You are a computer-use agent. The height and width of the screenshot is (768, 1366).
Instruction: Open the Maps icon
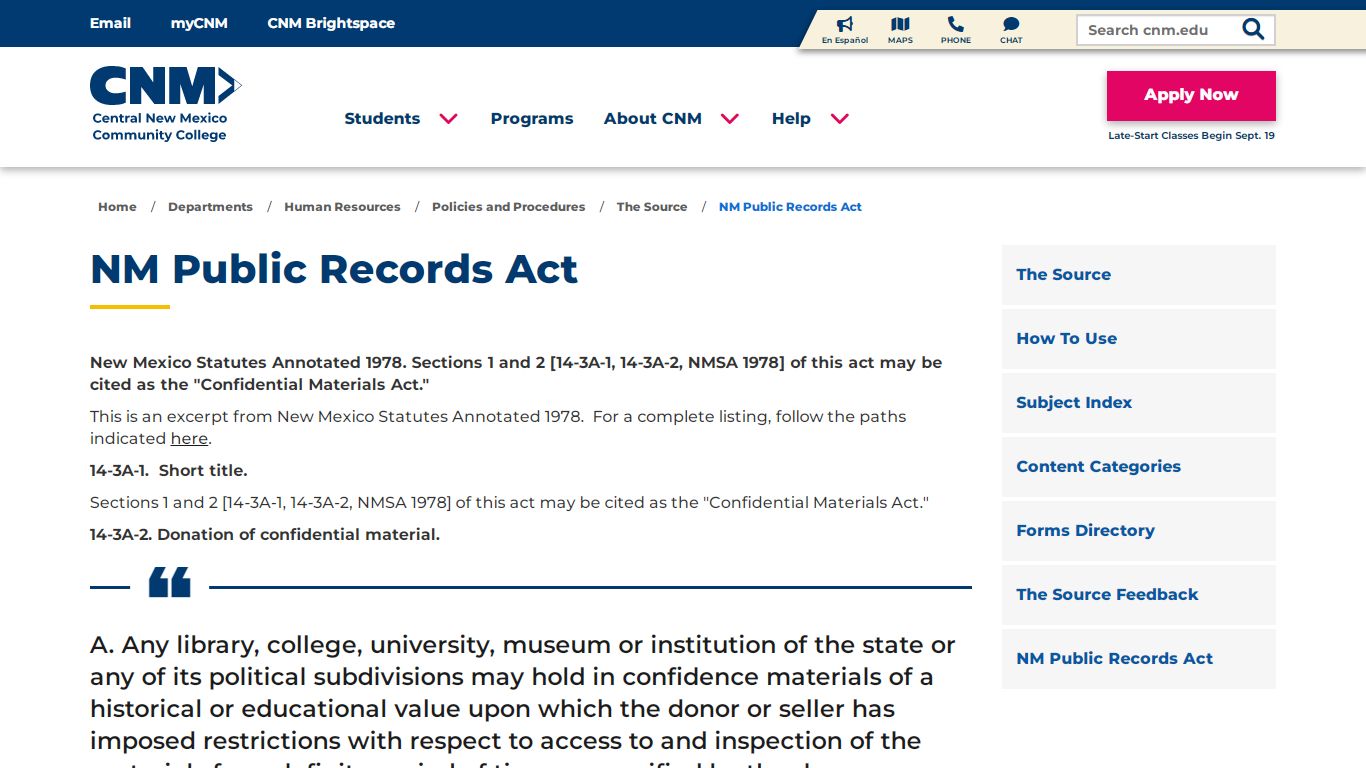tap(900, 24)
